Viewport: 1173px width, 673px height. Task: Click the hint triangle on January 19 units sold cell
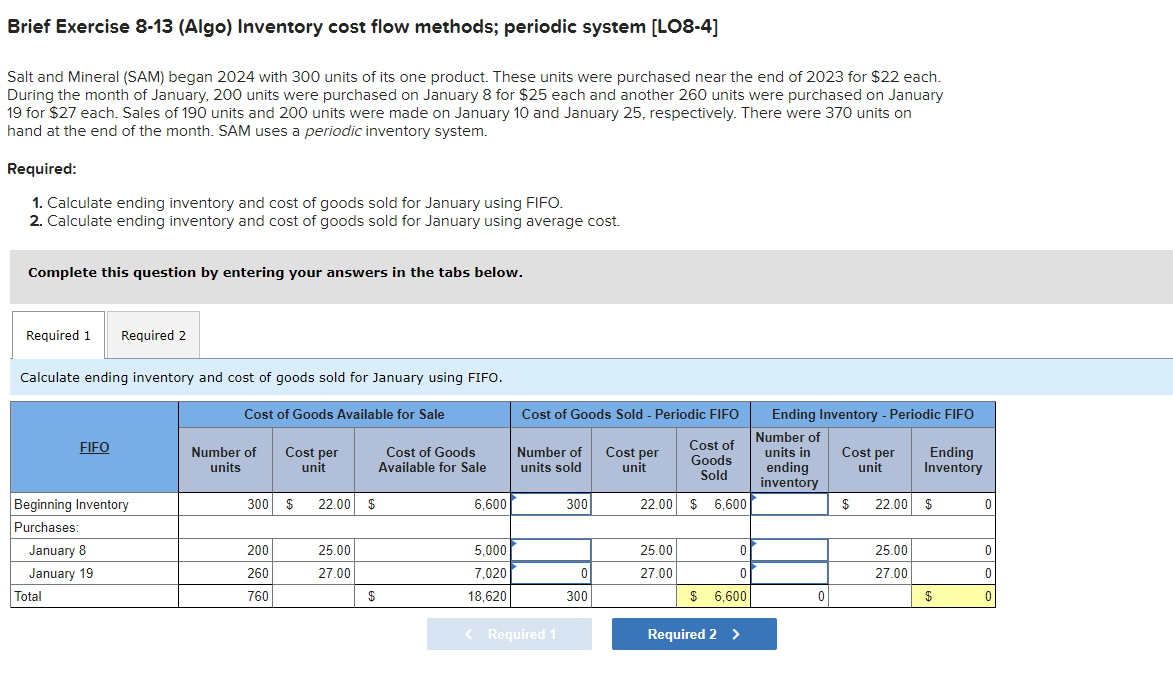514,565
